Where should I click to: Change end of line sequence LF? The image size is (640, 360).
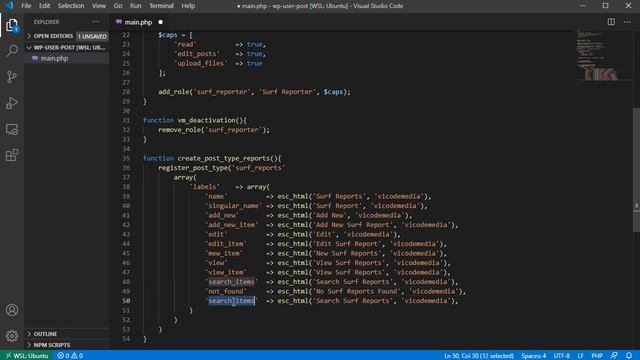pos(580,356)
